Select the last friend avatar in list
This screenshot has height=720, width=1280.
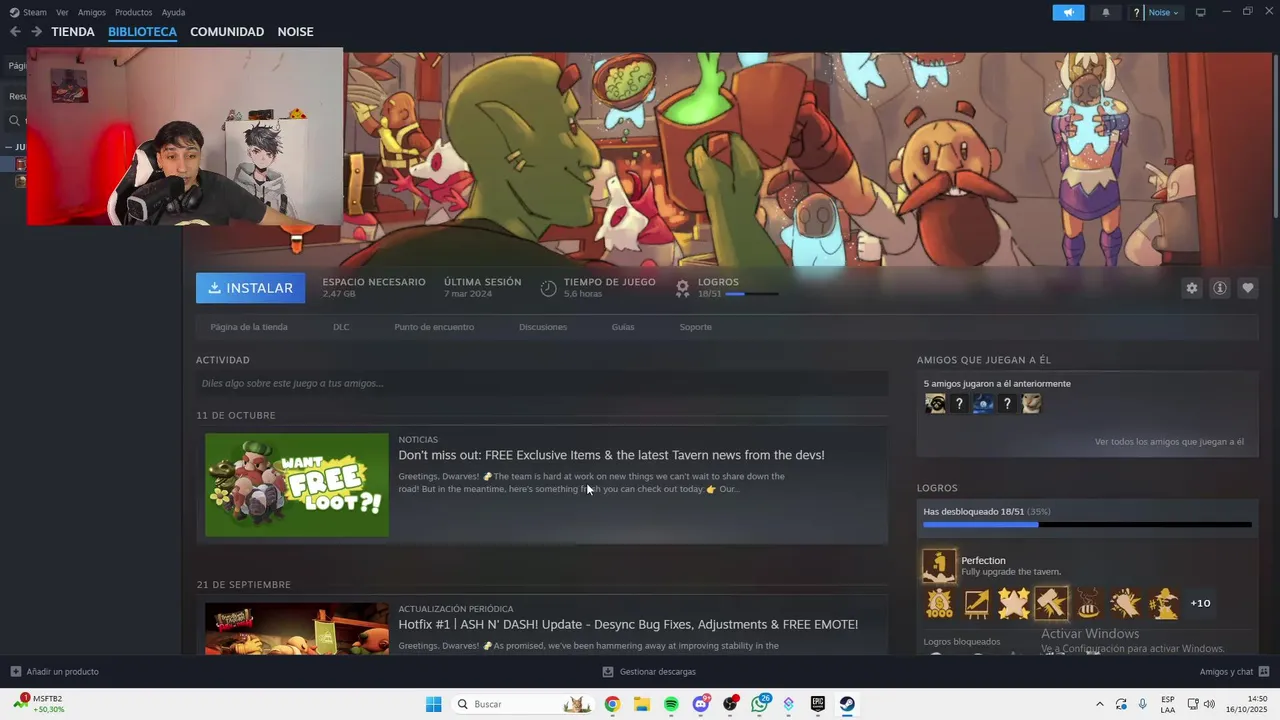pyautogui.click(x=1031, y=404)
